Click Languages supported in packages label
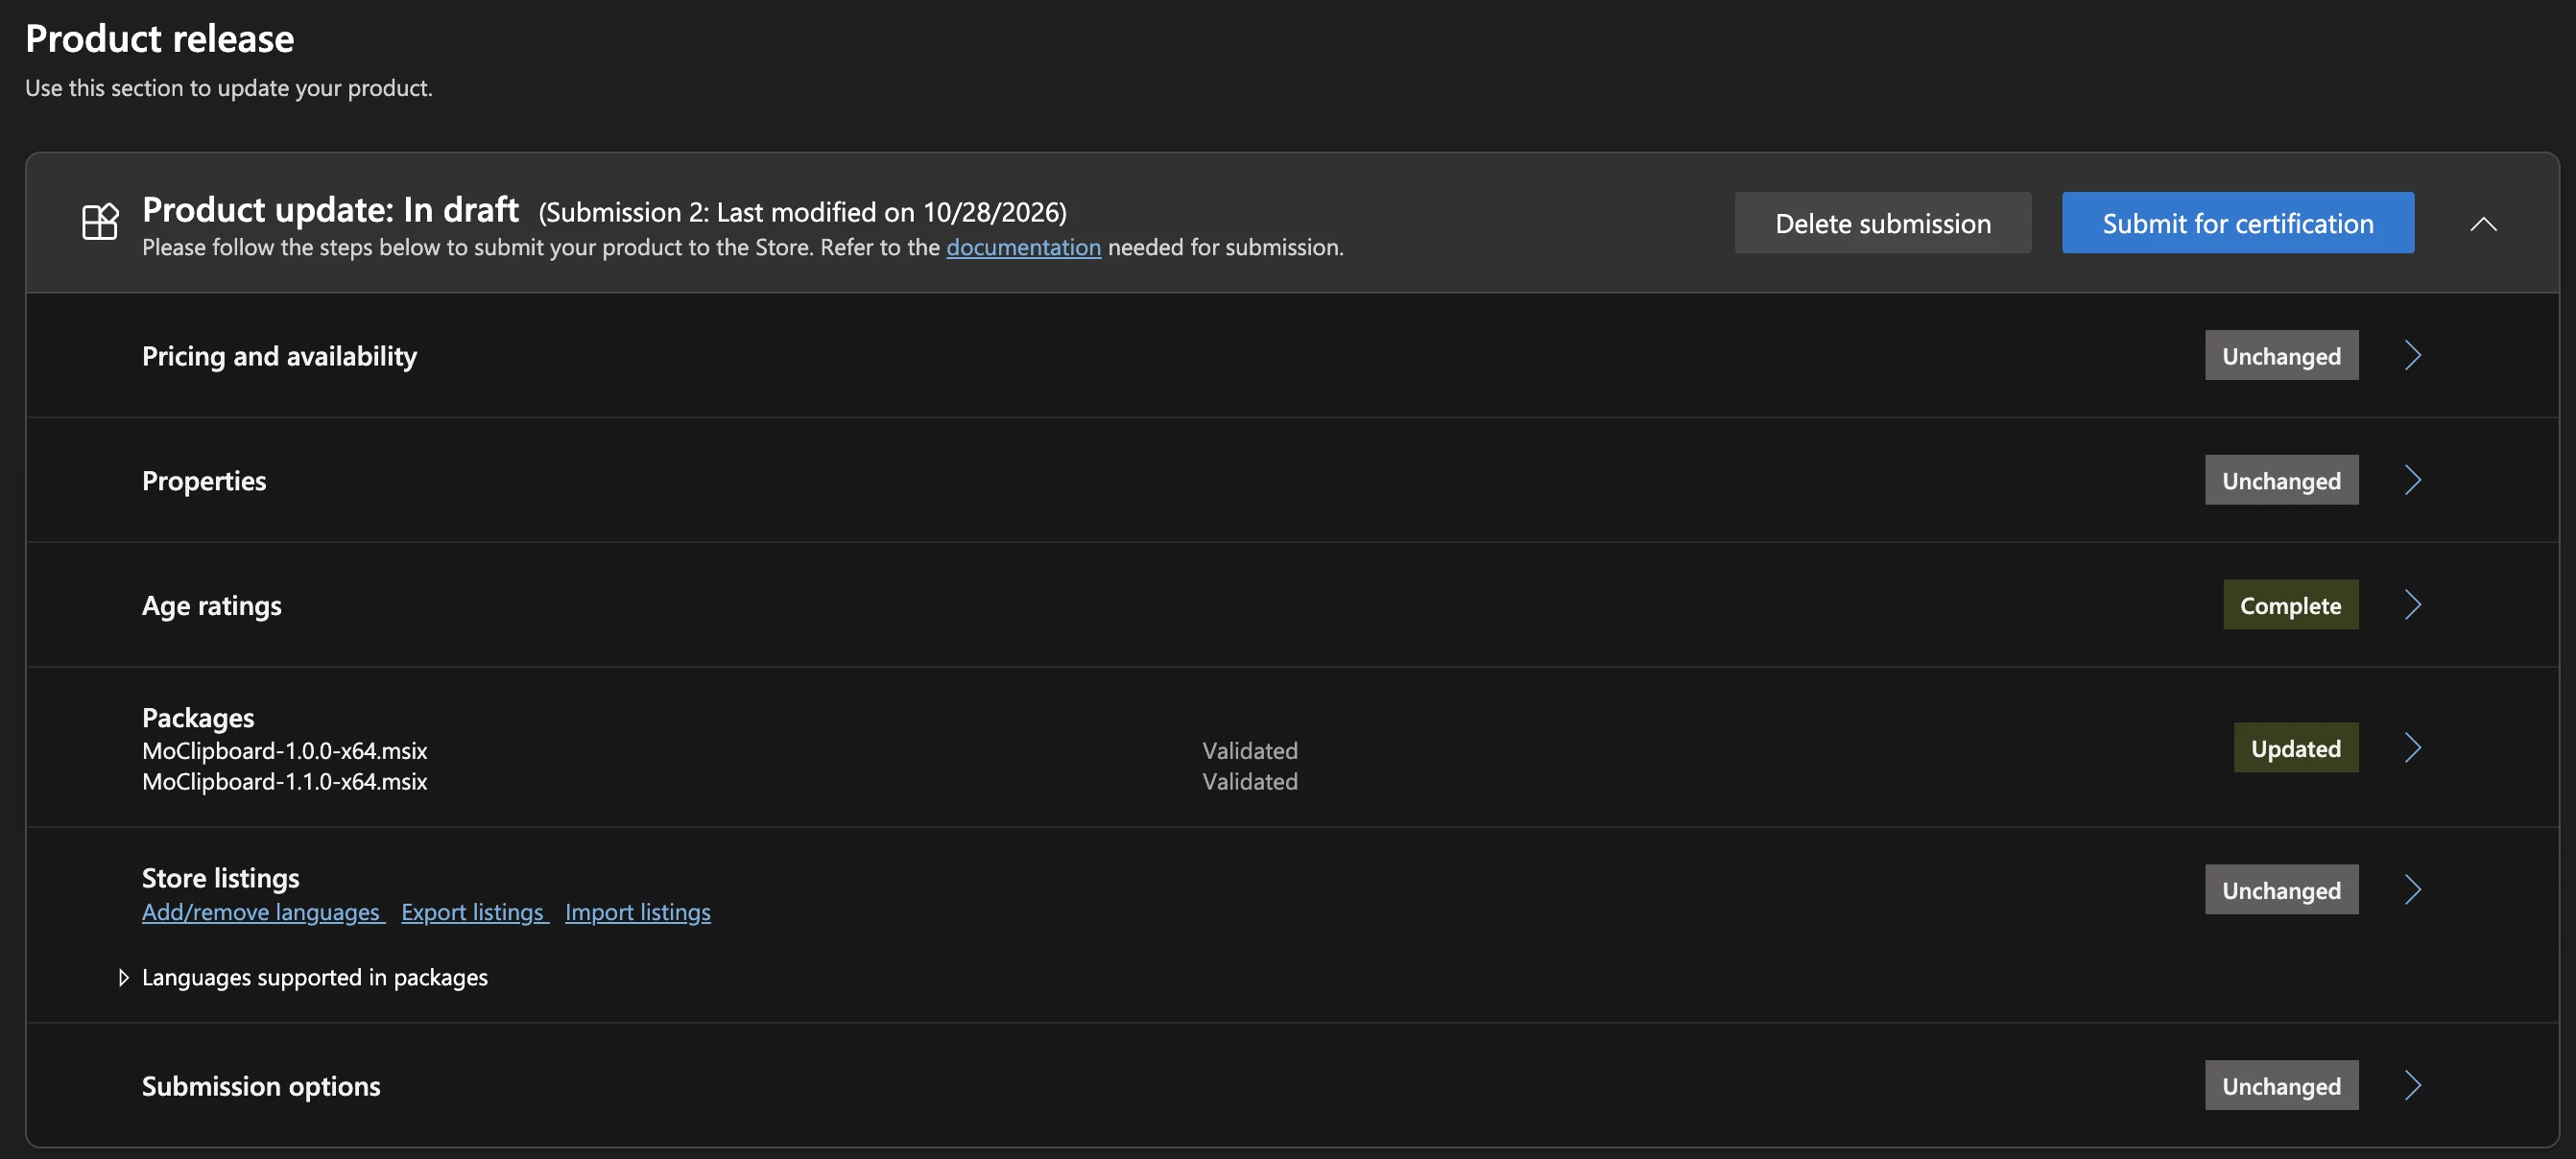 (x=315, y=978)
